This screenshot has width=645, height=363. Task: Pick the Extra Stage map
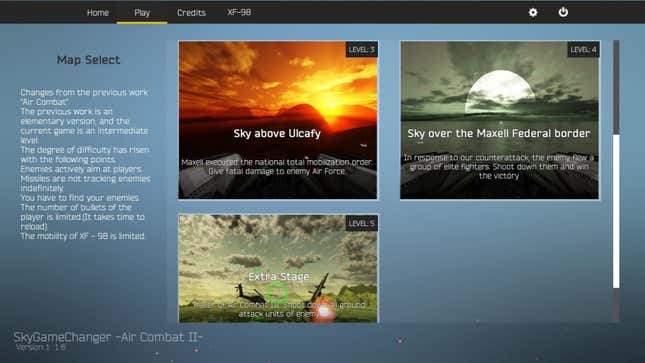point(278,268)
